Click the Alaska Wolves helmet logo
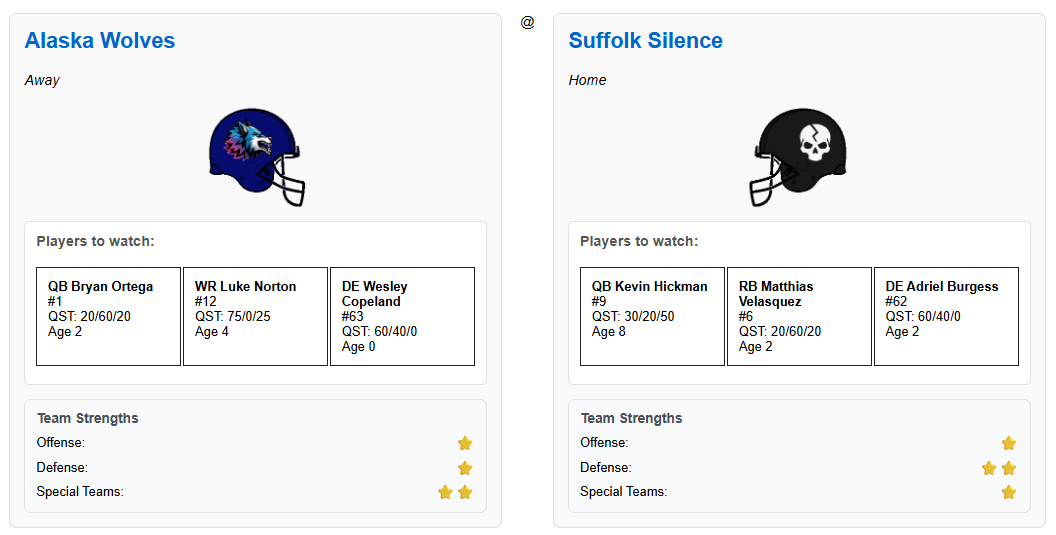Viewport: 1056px width, 535px height. click(x=256, y=158)
